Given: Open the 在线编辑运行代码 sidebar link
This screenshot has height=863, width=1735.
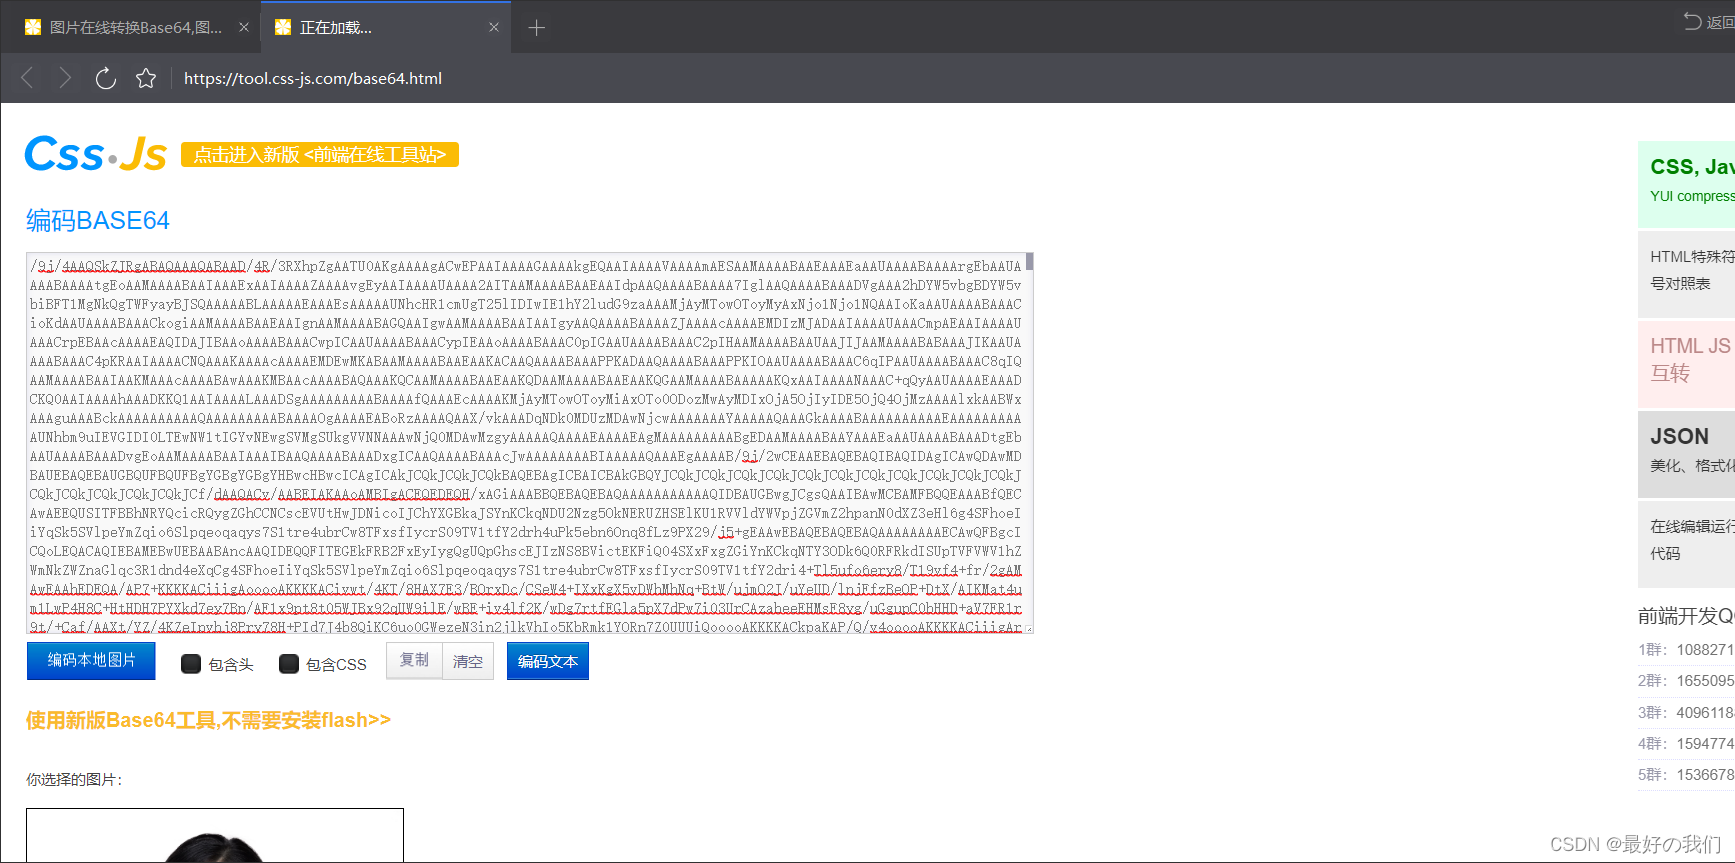Looking at the screenshot, I should [1686, 543].
